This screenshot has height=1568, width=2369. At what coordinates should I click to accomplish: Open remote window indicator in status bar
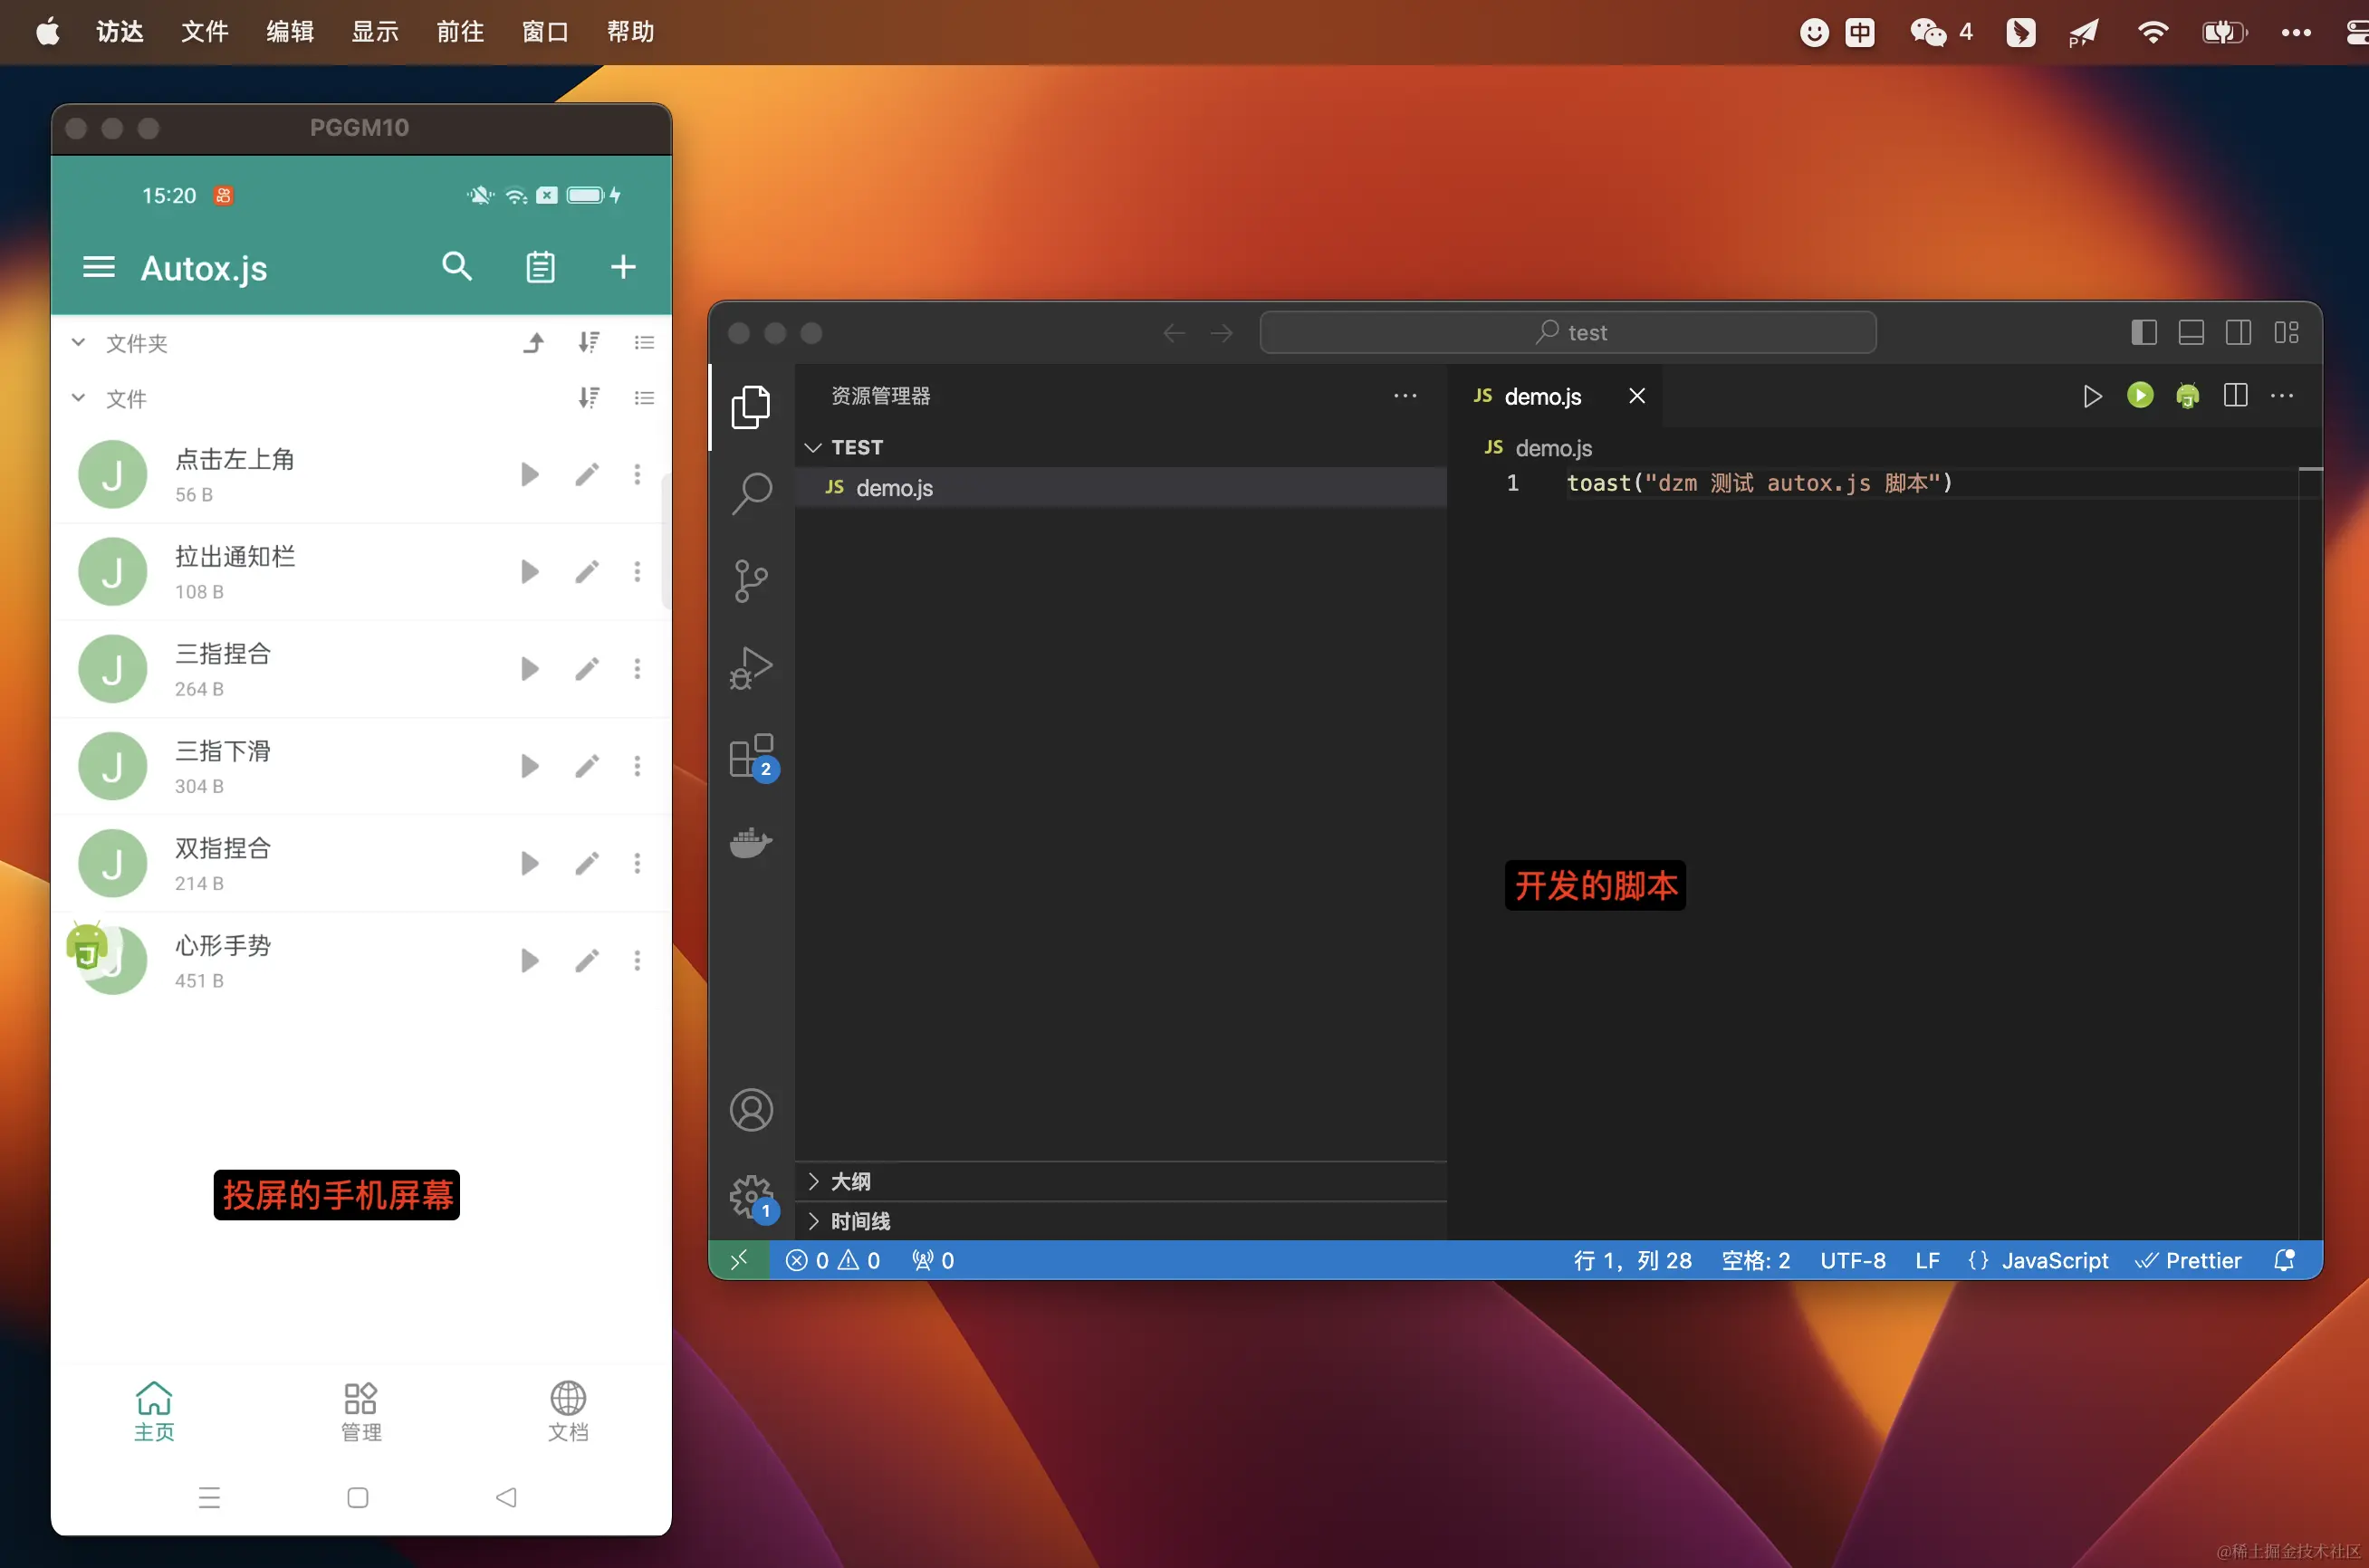click(739, 1260)
